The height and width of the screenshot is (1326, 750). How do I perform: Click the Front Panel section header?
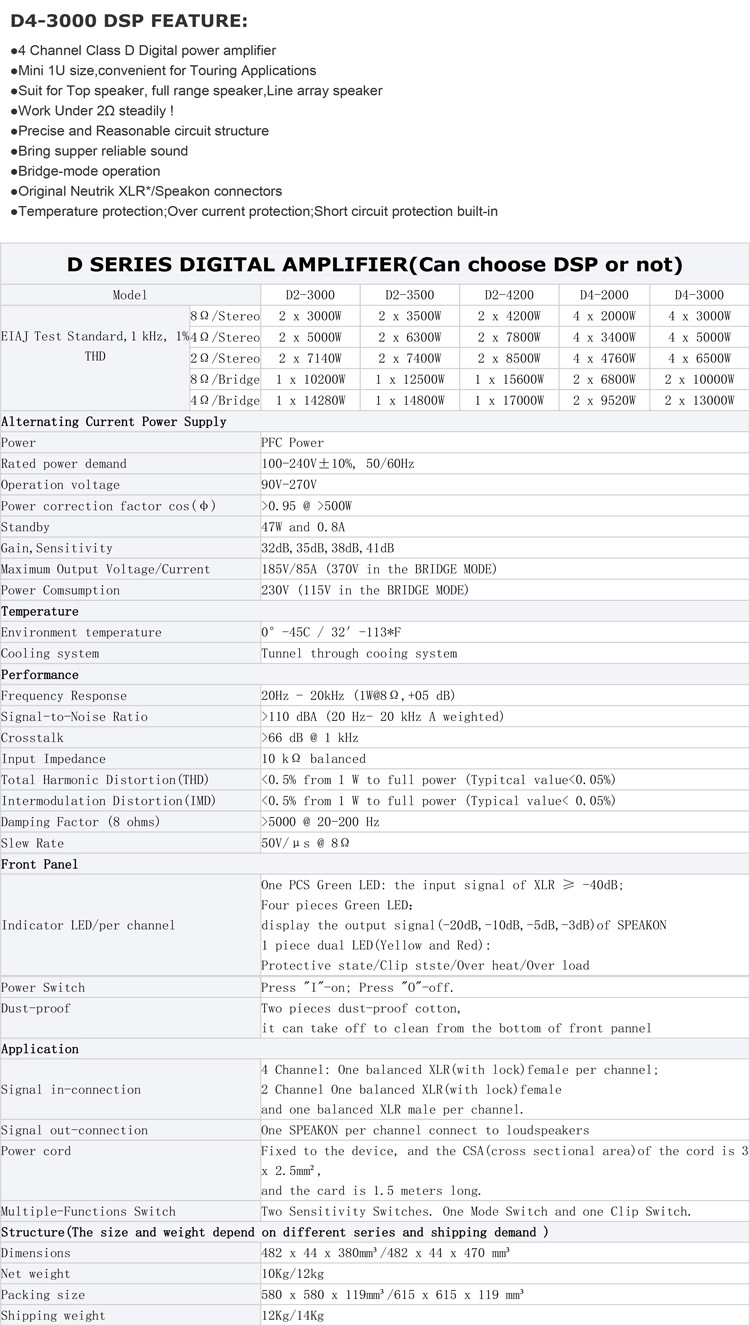tap(40, 864)
